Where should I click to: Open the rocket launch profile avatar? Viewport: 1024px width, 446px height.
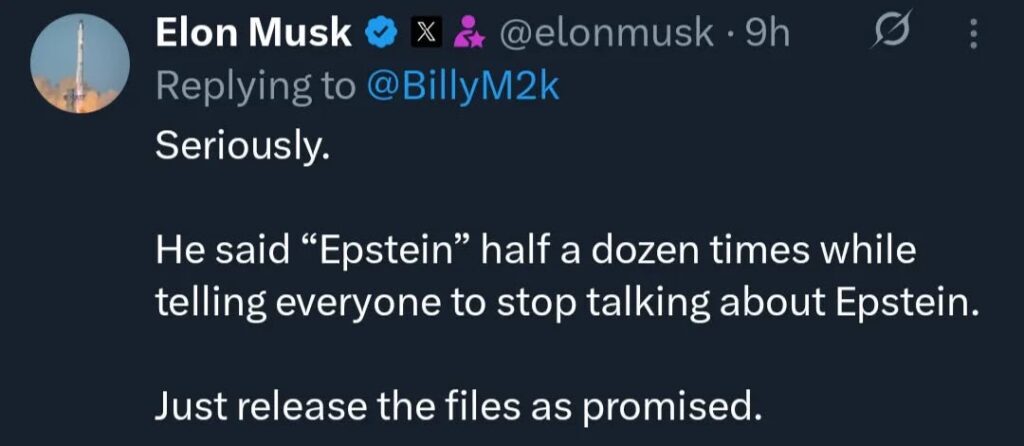click(x=80, y=63)
